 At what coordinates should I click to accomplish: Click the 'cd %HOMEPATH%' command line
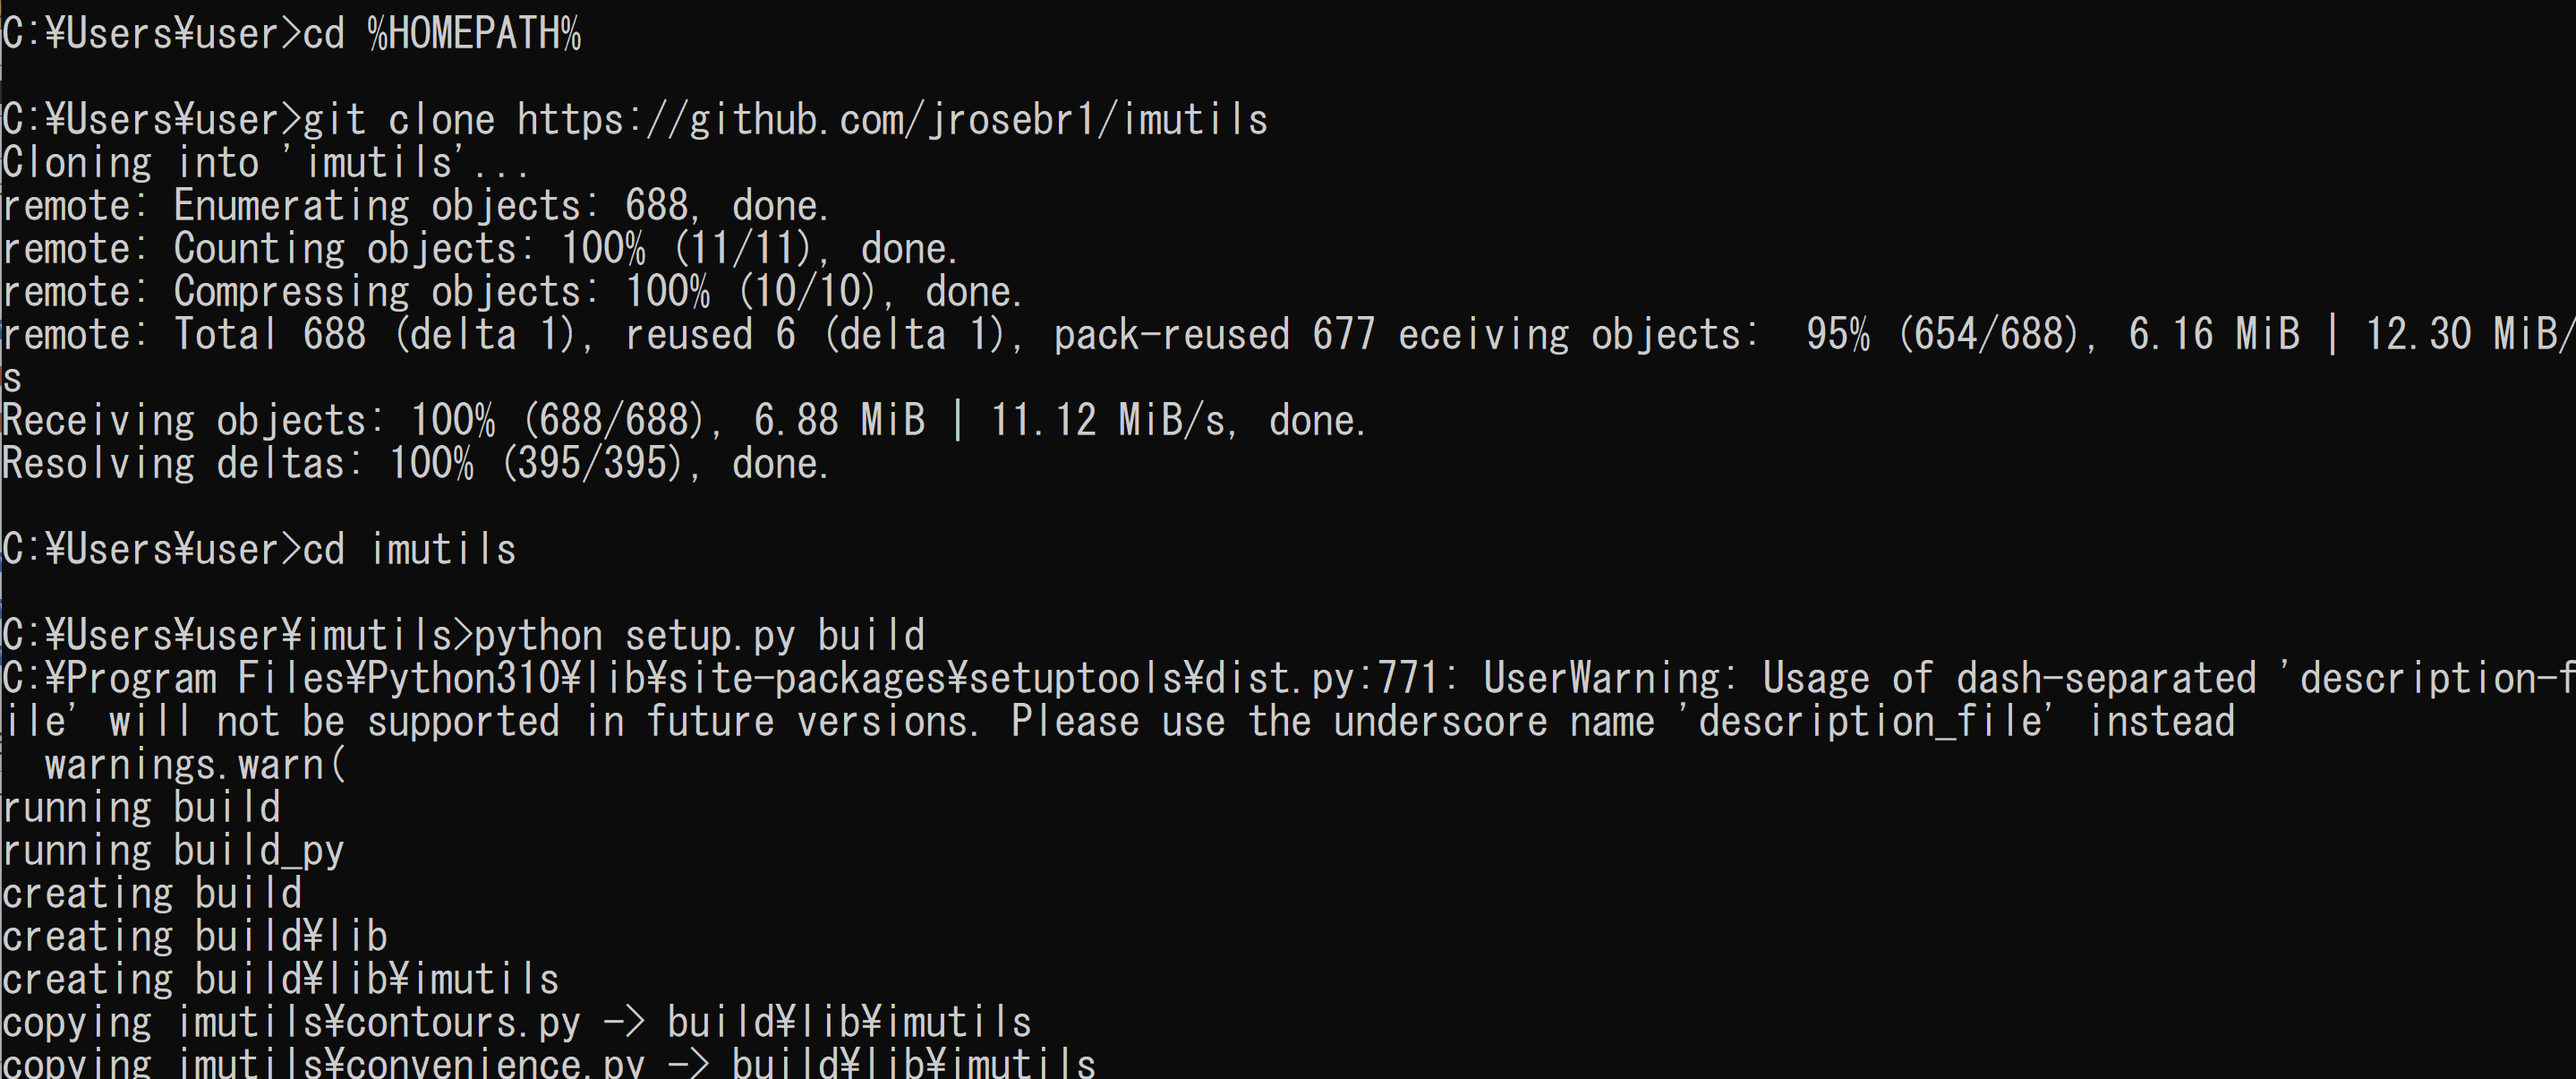[x=291, y=34]
